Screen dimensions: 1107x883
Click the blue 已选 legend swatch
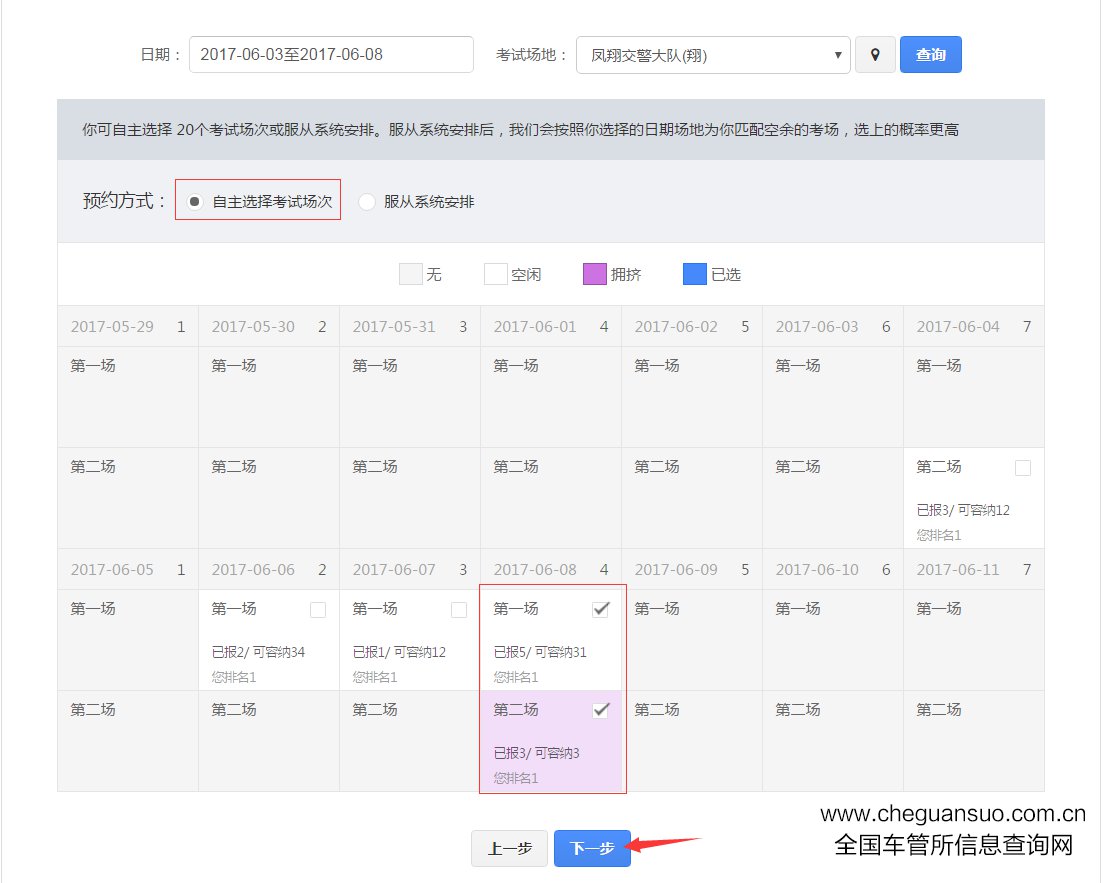[694, 274]
